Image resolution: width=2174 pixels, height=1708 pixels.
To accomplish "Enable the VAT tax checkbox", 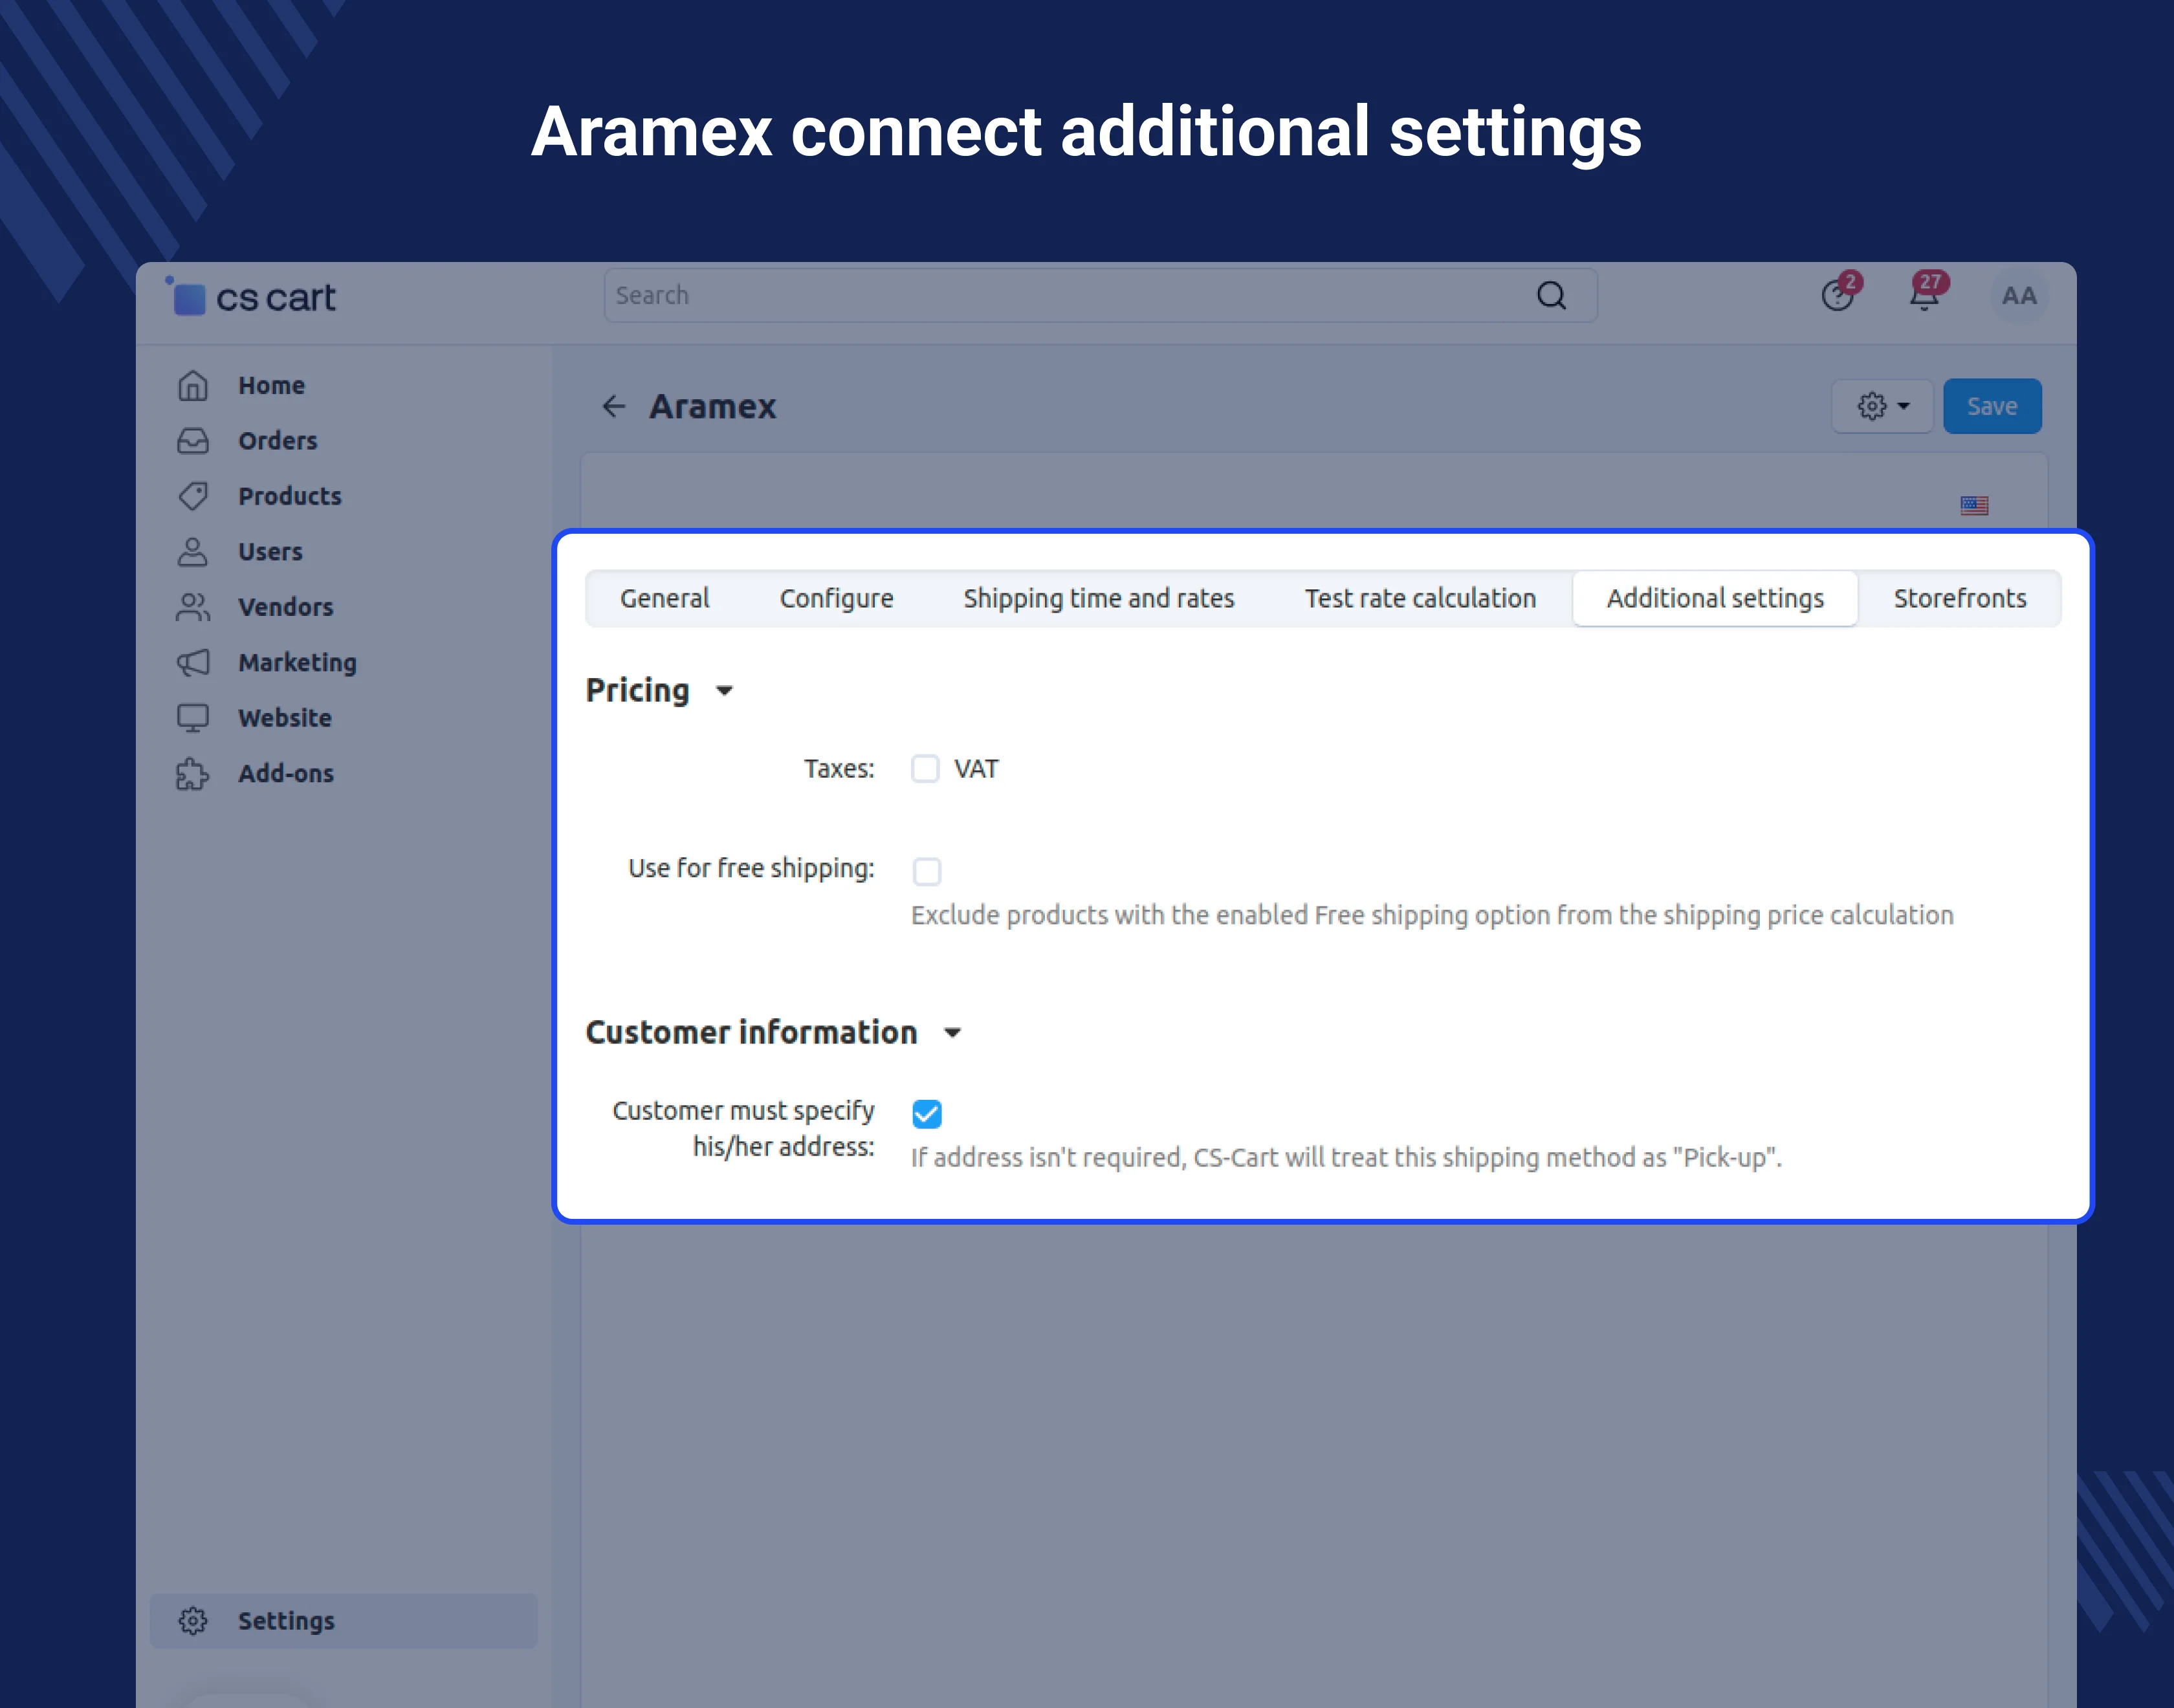I will coord(925,768).
